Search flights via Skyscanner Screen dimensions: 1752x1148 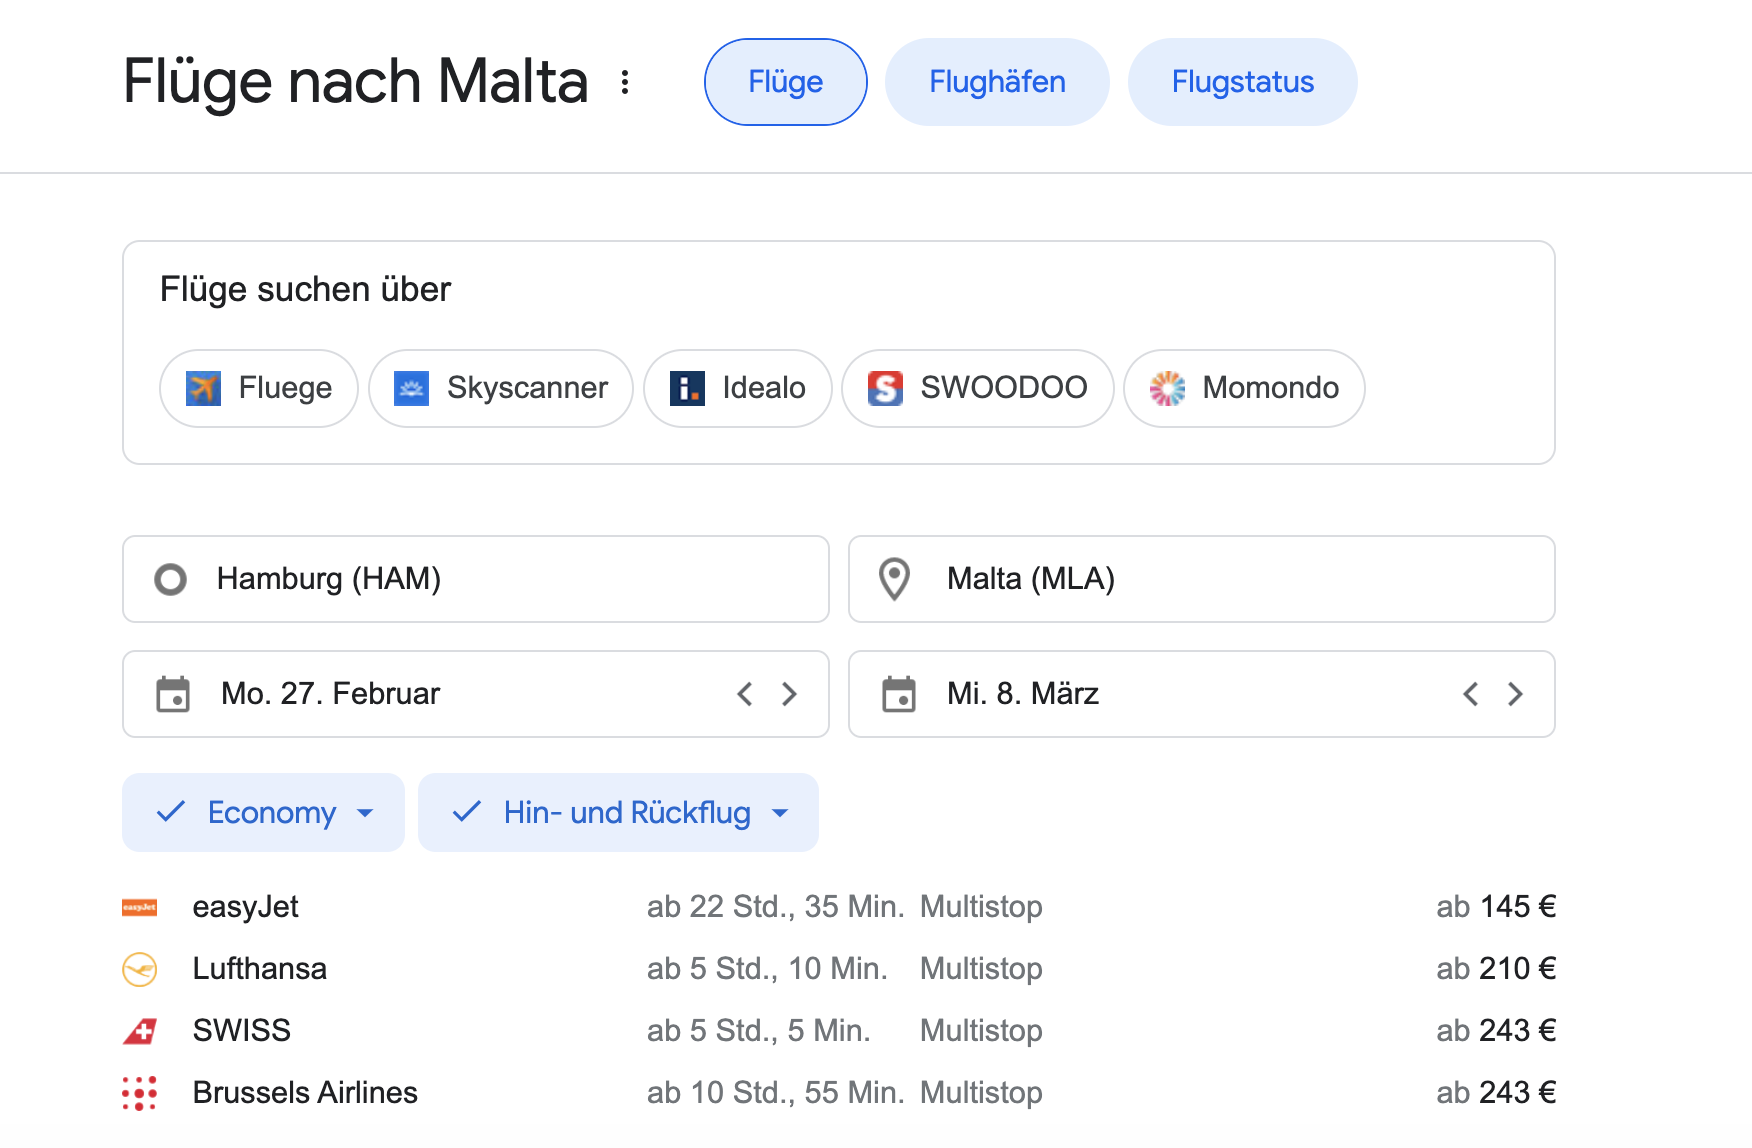pos(501,388)
